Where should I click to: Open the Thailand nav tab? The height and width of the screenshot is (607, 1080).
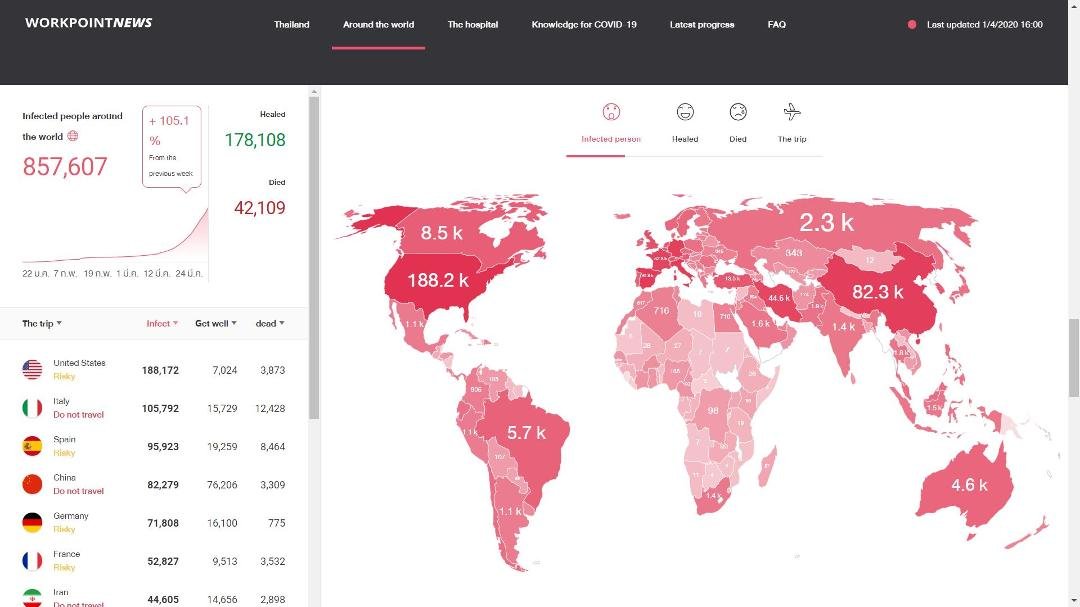pyautogui.click(x=291, y=25)
